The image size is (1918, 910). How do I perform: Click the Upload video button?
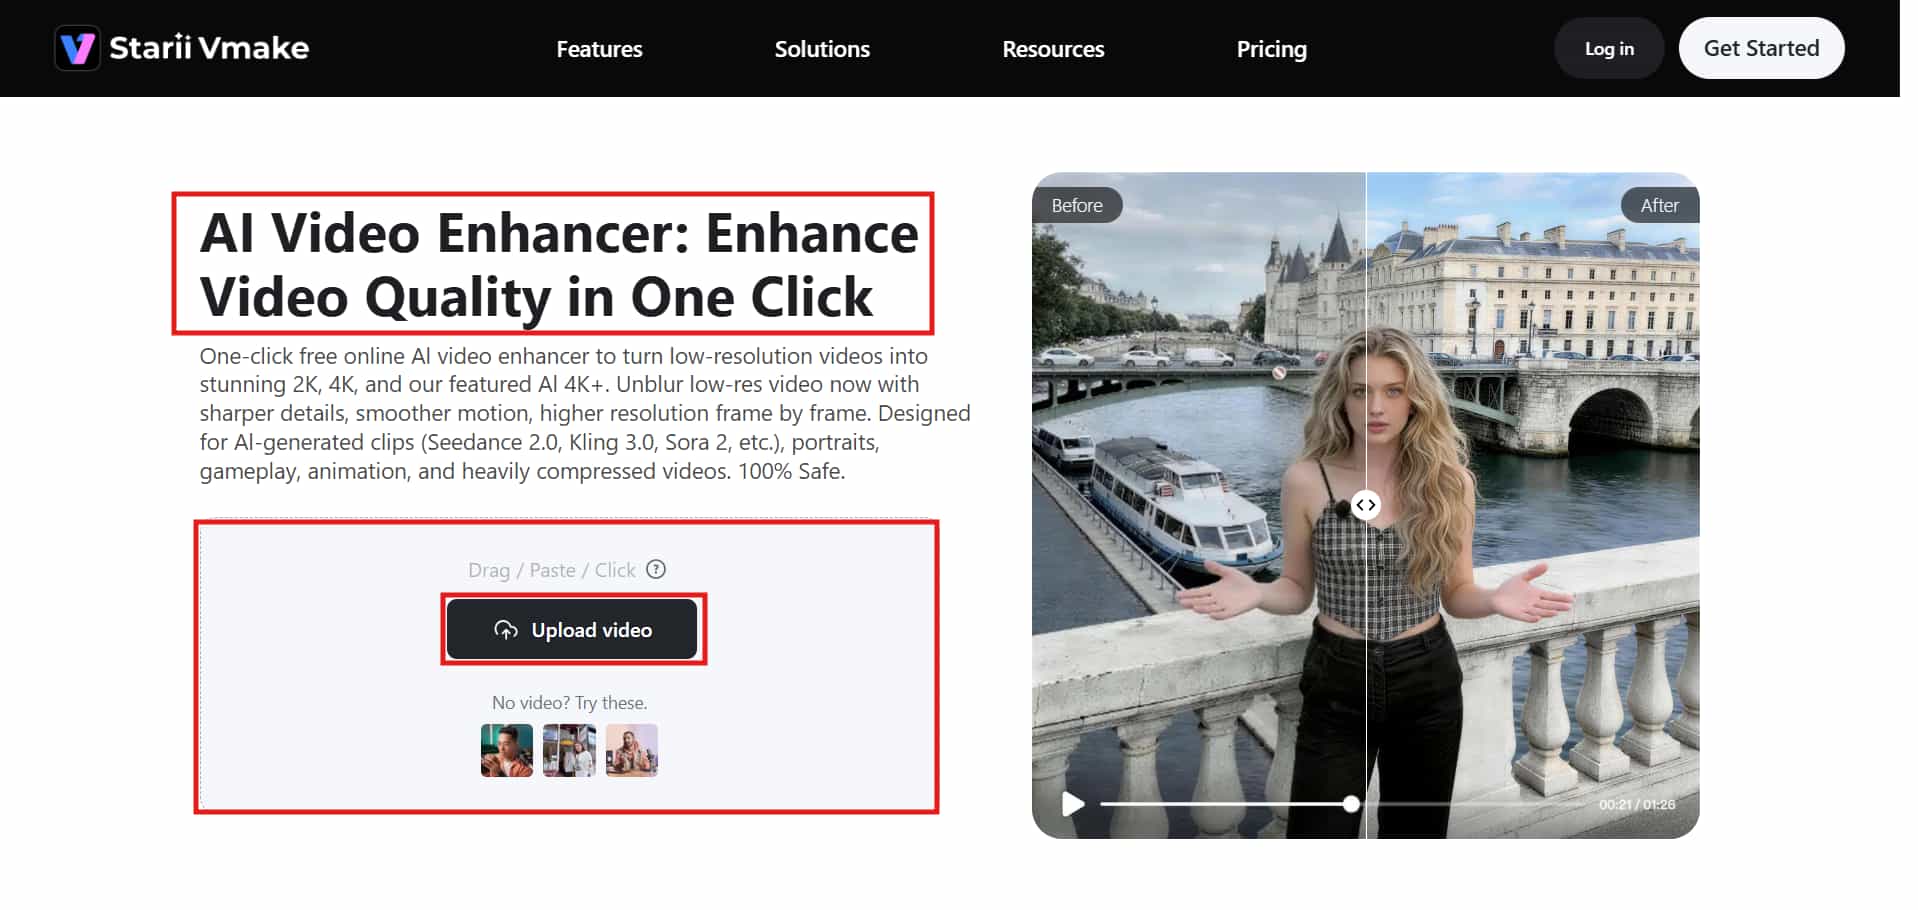click(x=572, y=629)
